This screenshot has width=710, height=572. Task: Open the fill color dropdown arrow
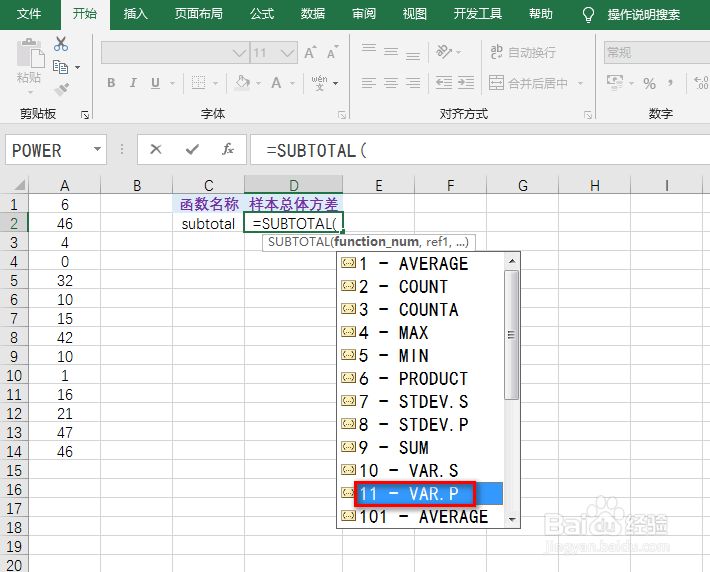coord(258,83)
